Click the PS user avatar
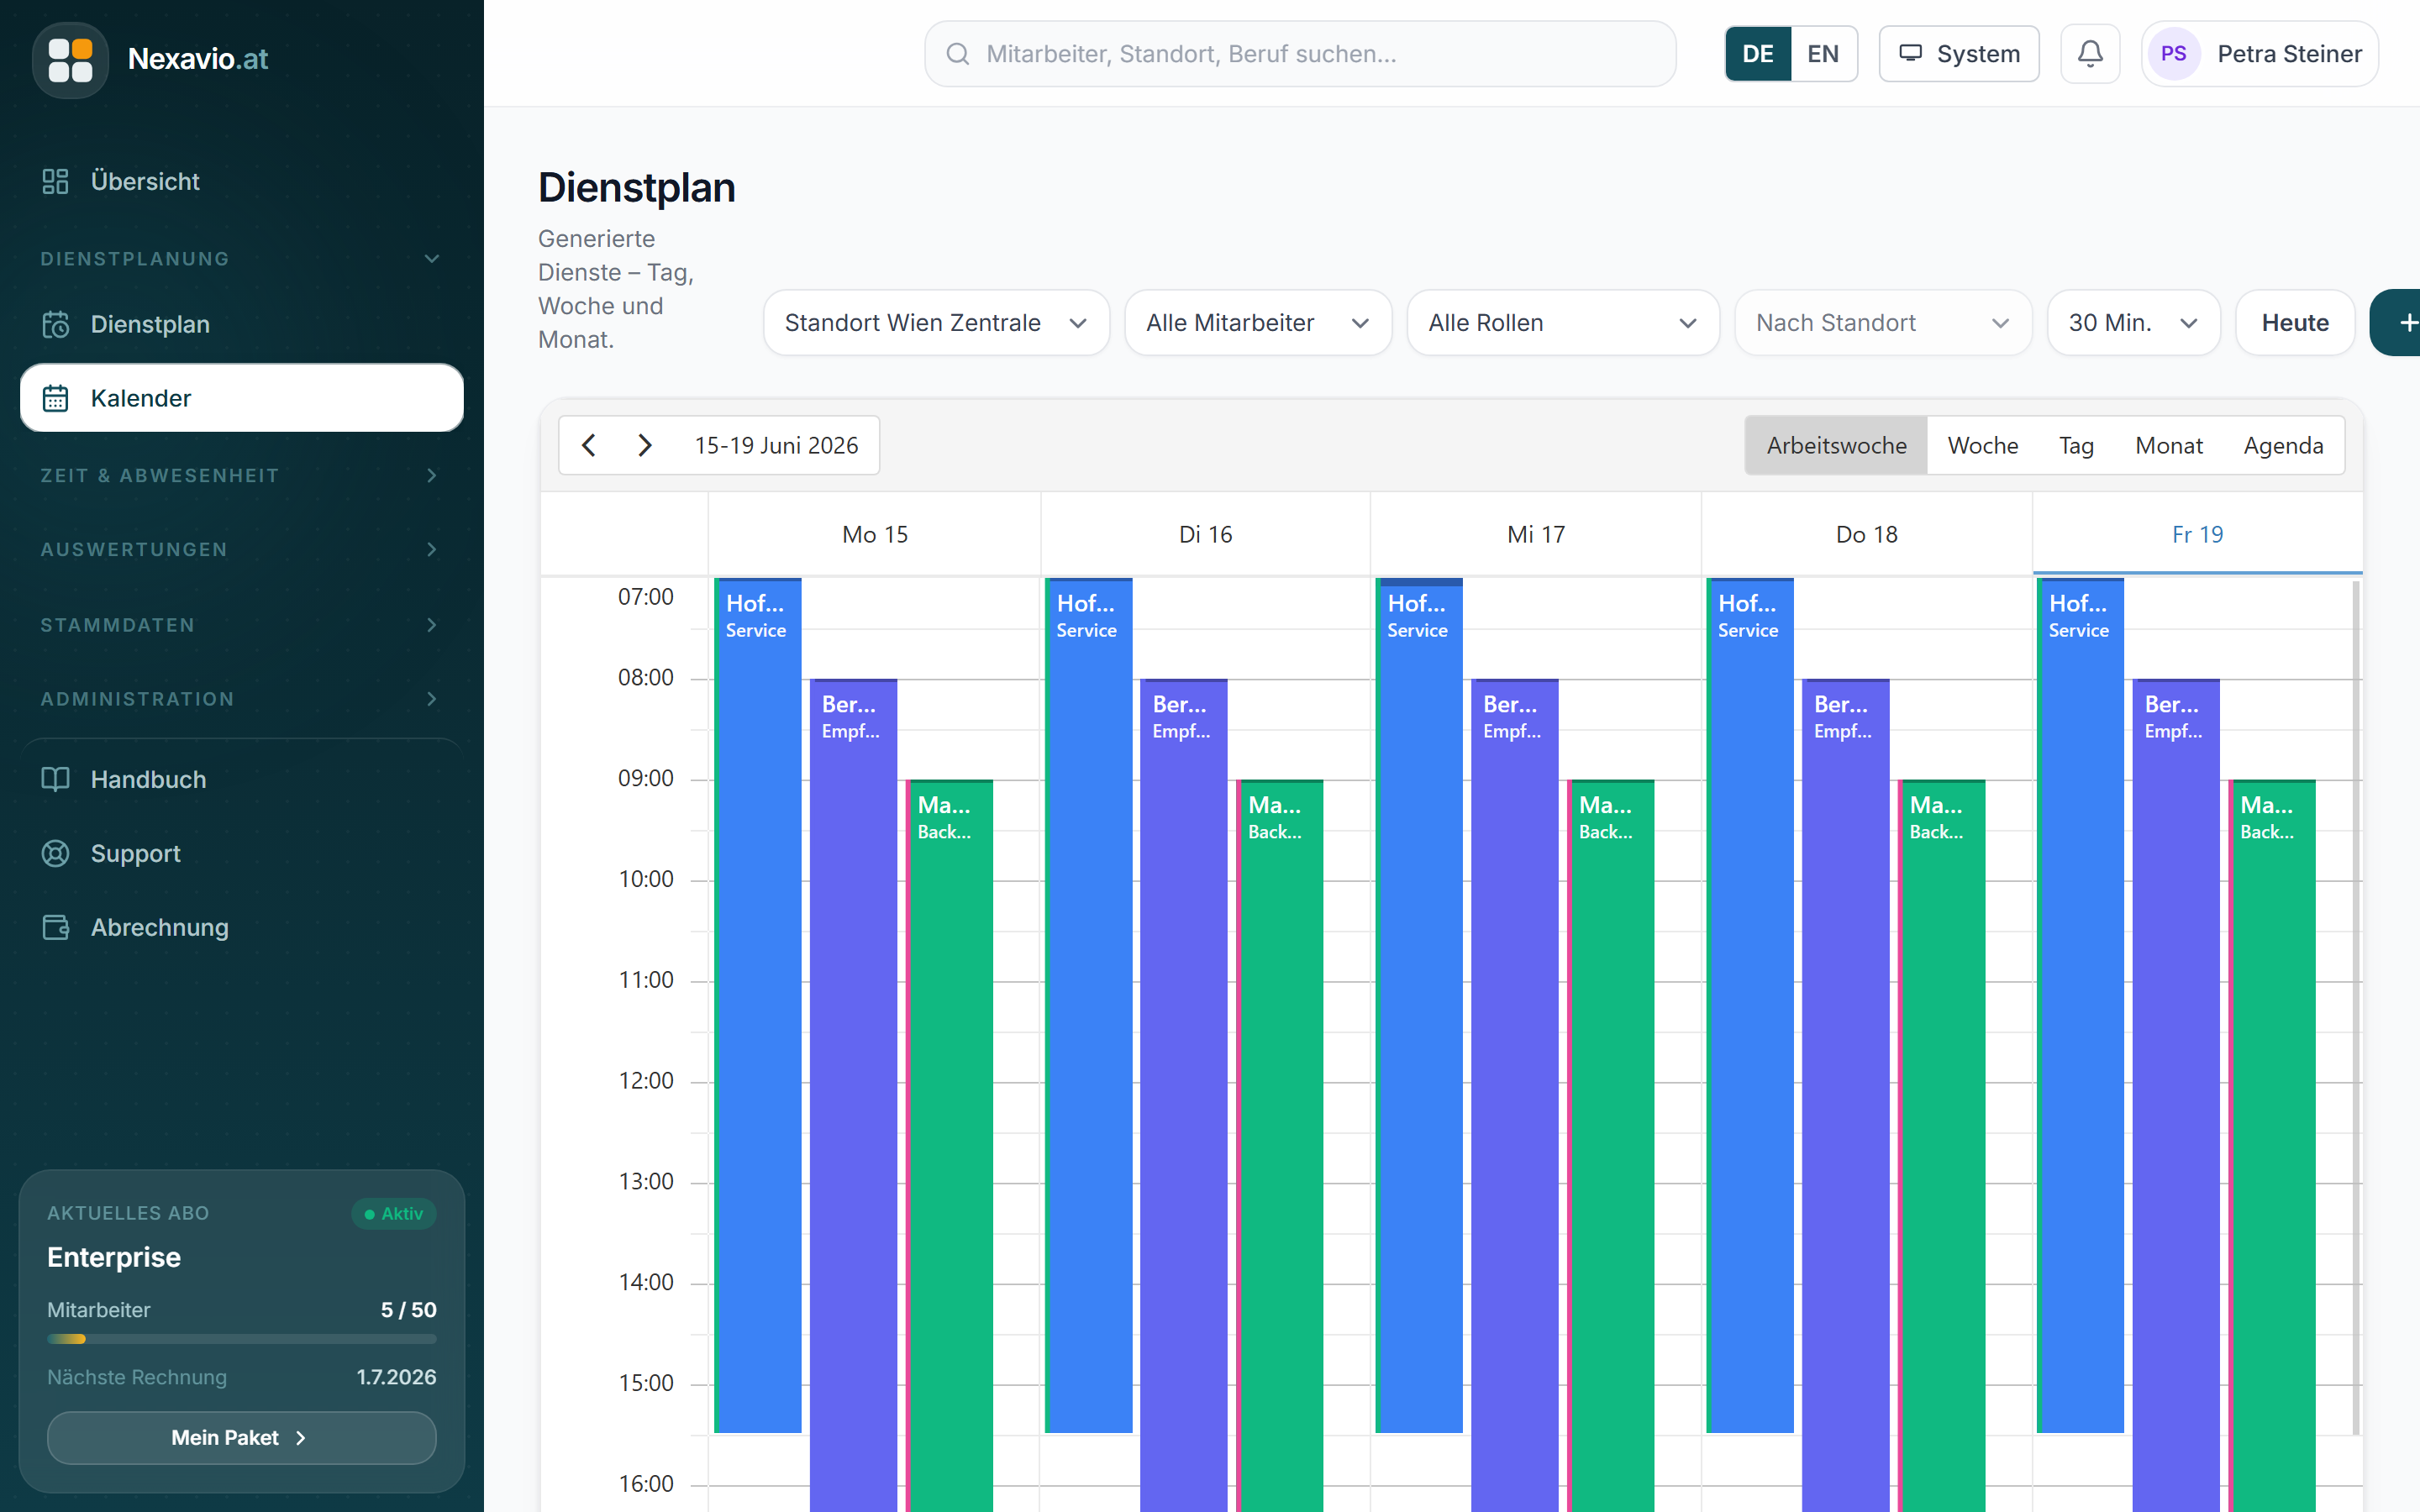The image size is (2420, 1512). 2173,54
